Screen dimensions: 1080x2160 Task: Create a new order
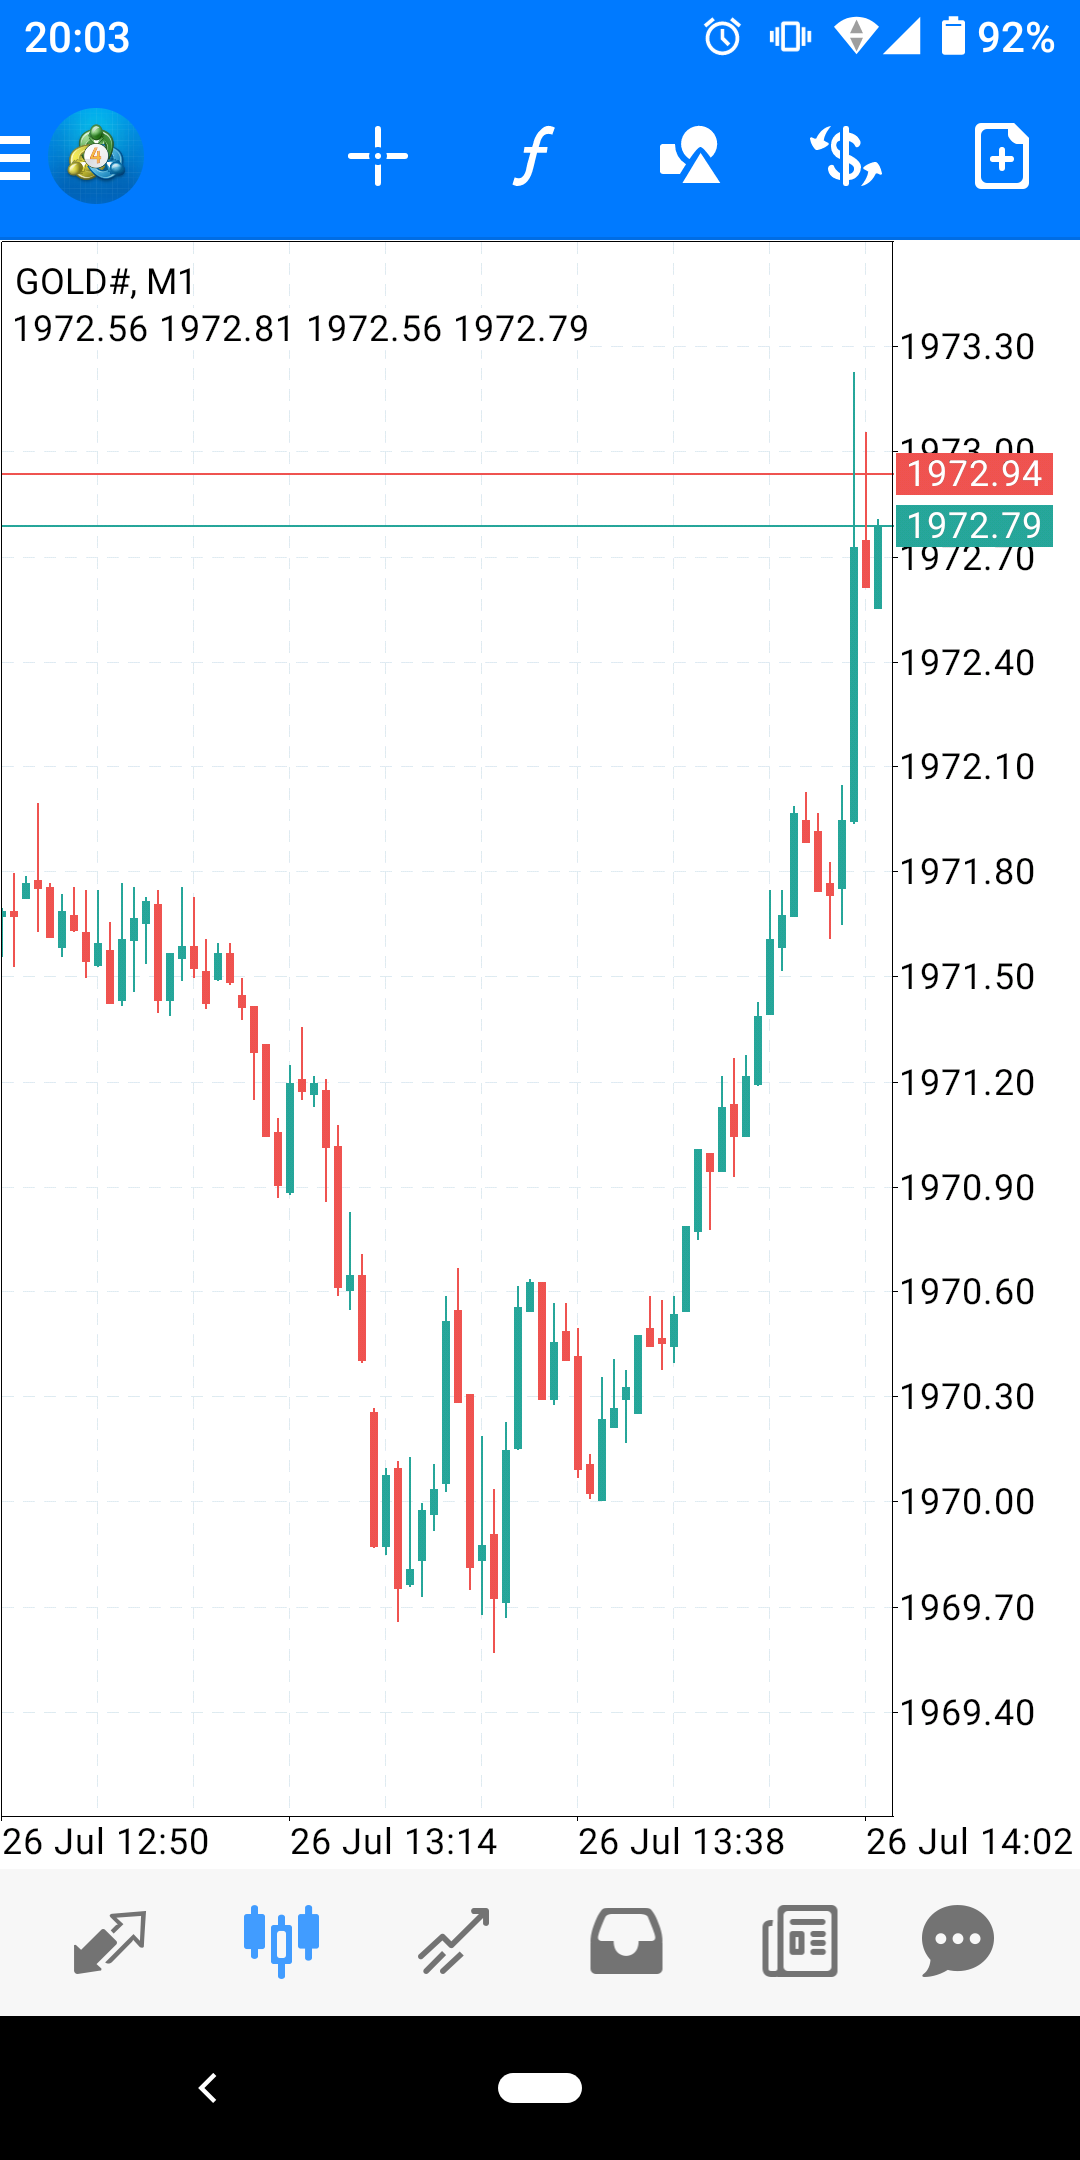tap(1001, 157)
